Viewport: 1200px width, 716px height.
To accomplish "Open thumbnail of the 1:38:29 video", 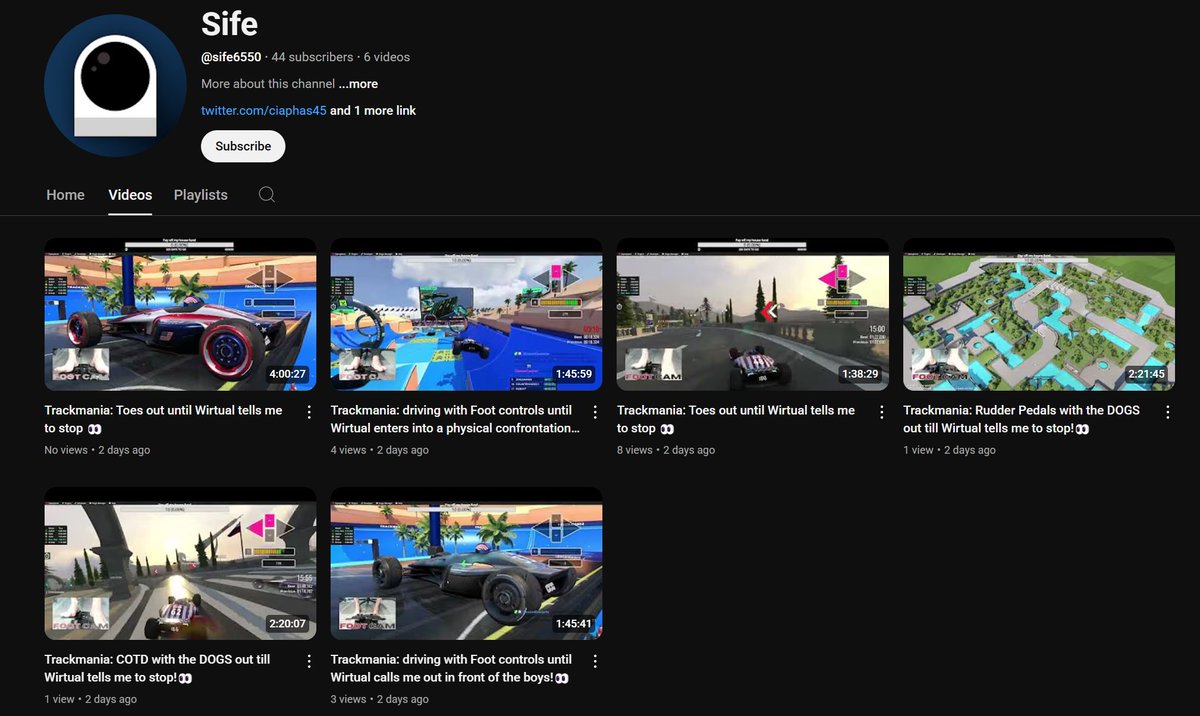I will pyautogui.click(x=753, y=314).
